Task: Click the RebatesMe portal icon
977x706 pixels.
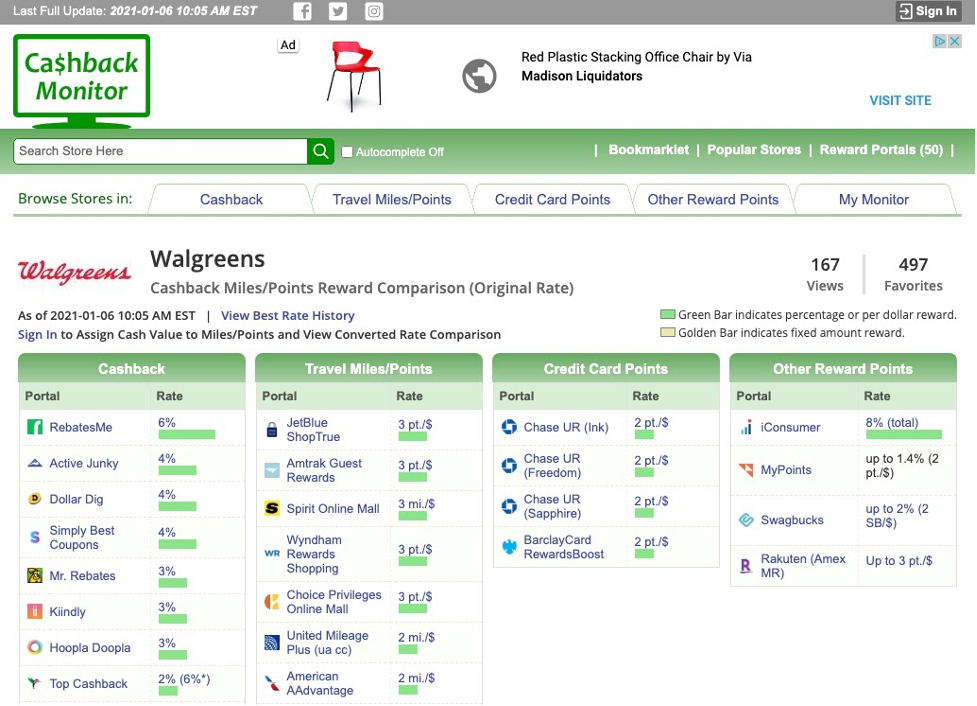Action: [35, 427]
